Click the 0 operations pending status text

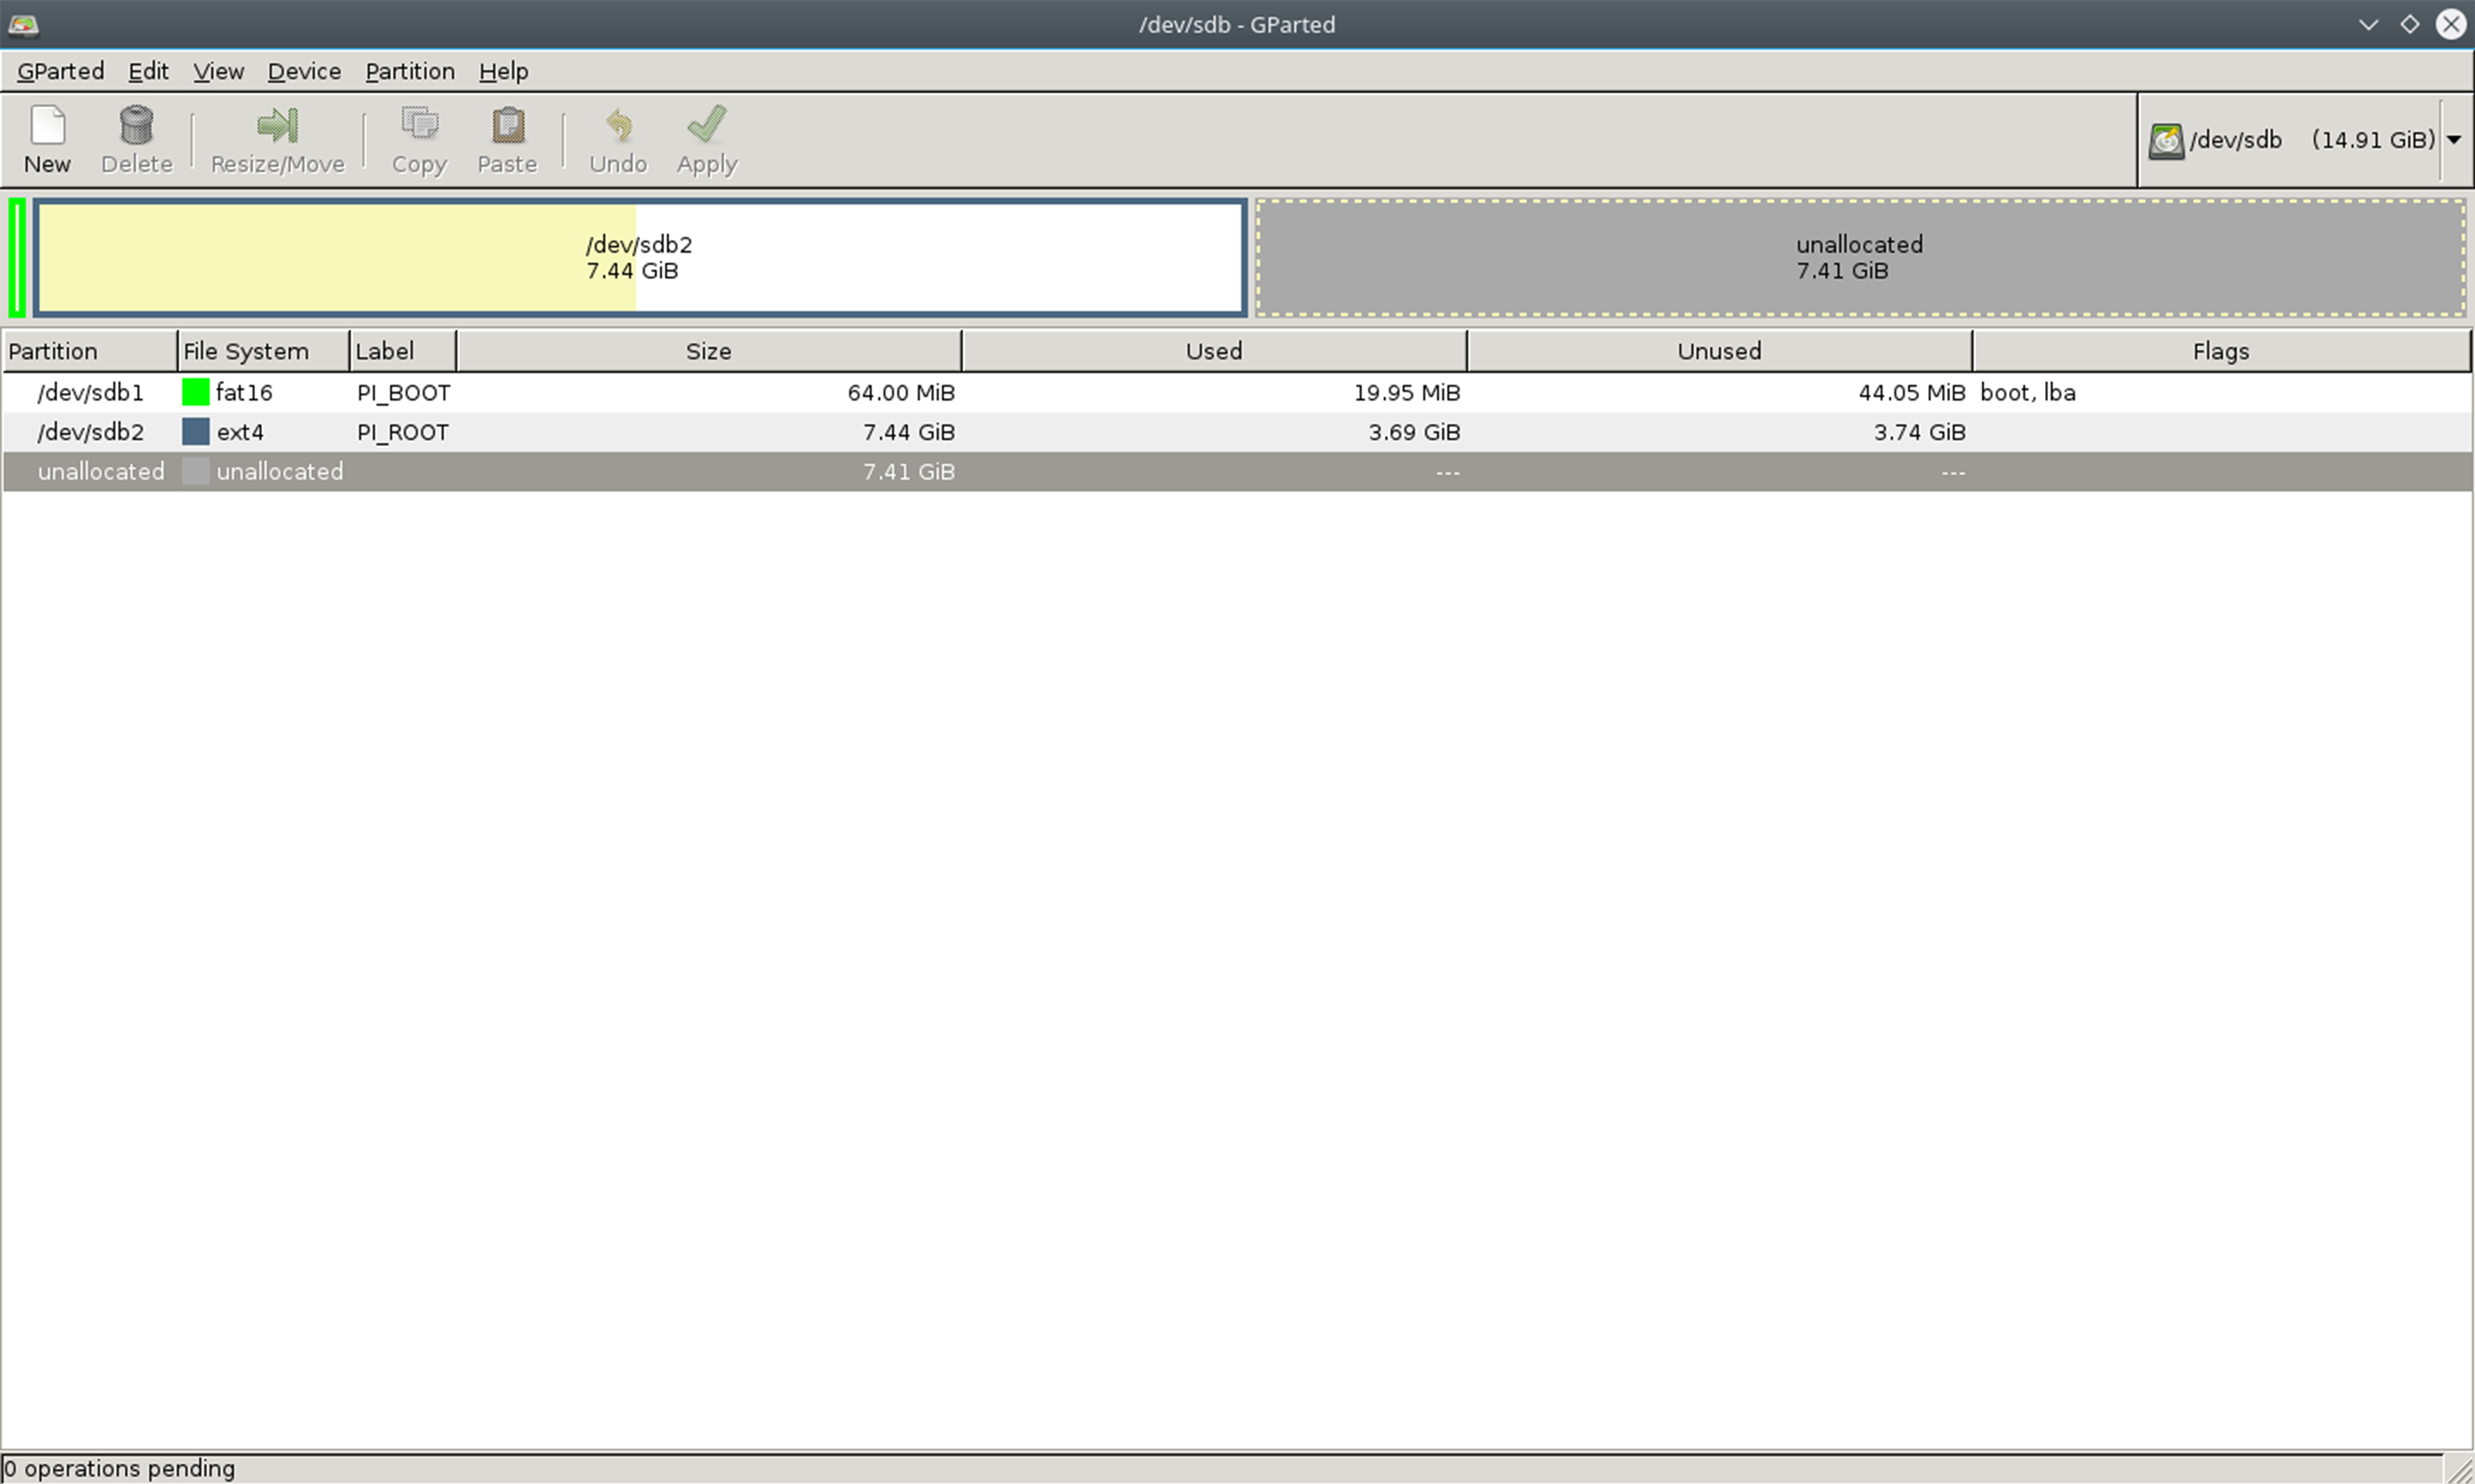(x=119, y=1468)
